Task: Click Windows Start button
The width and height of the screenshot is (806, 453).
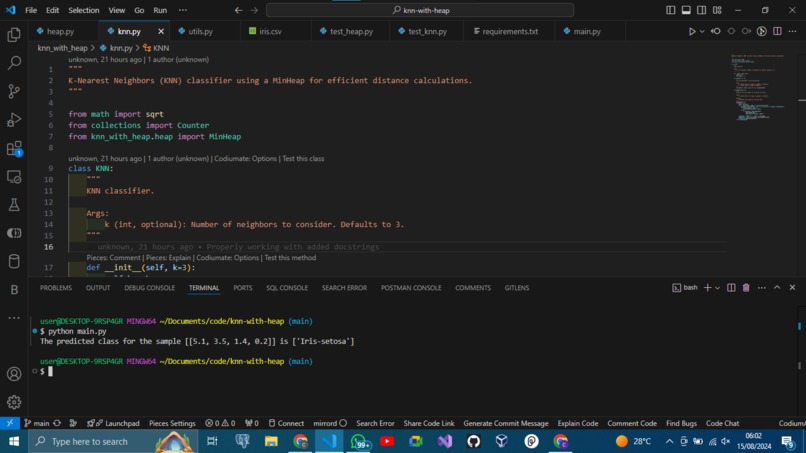Action: pyautogui.click(x=14, y=441)
